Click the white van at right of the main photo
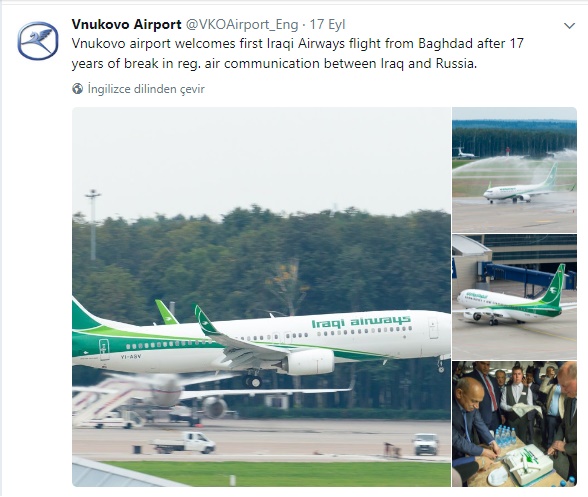The image size is (588, 497). click(x=426, y=444)
